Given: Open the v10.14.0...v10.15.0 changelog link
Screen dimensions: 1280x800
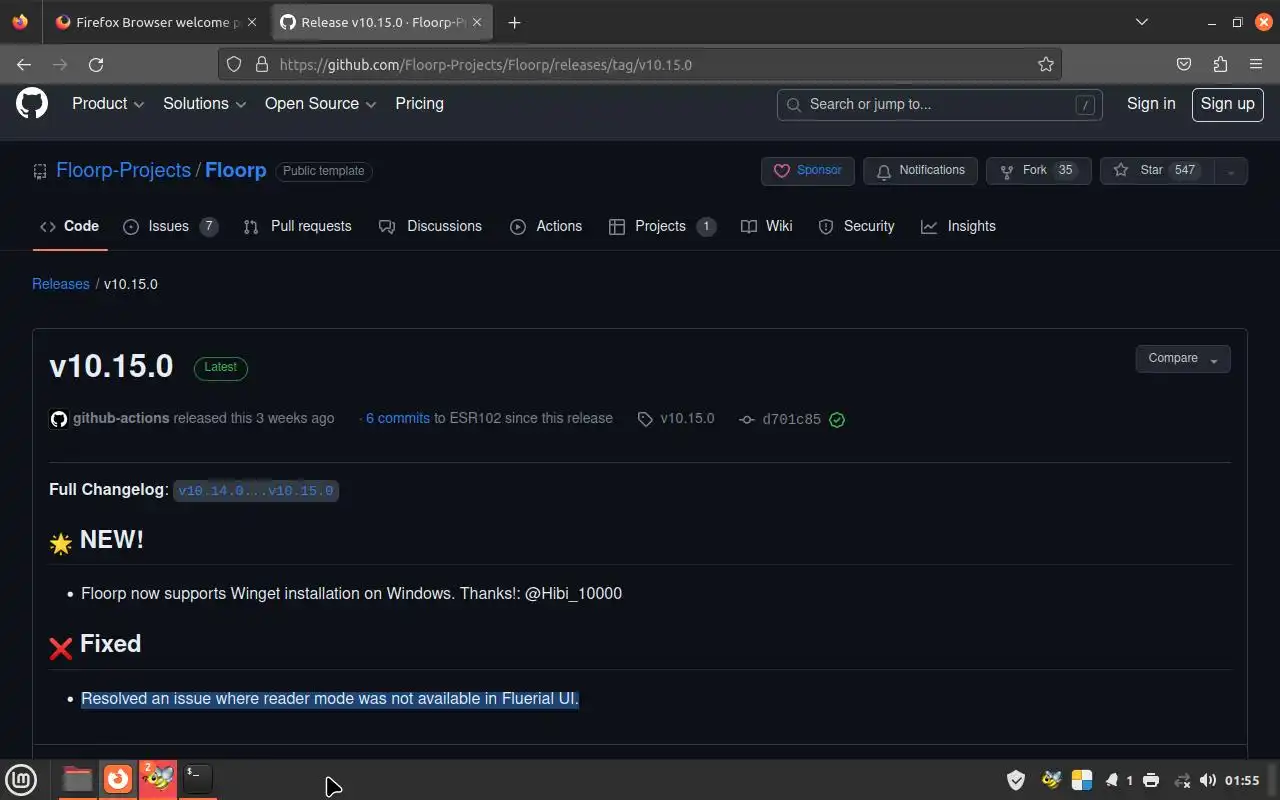Looking at the screenshot, I should (x=256, y=491).
